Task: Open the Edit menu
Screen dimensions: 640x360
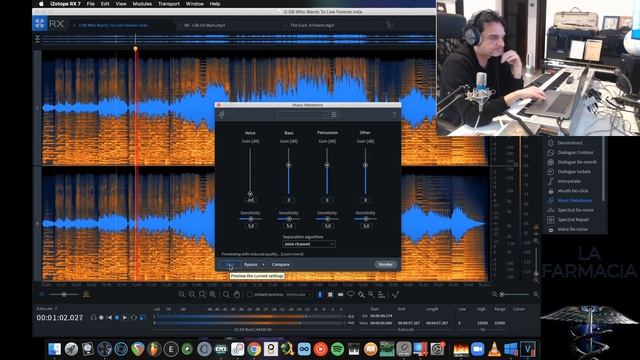Action: pos(105,4)
